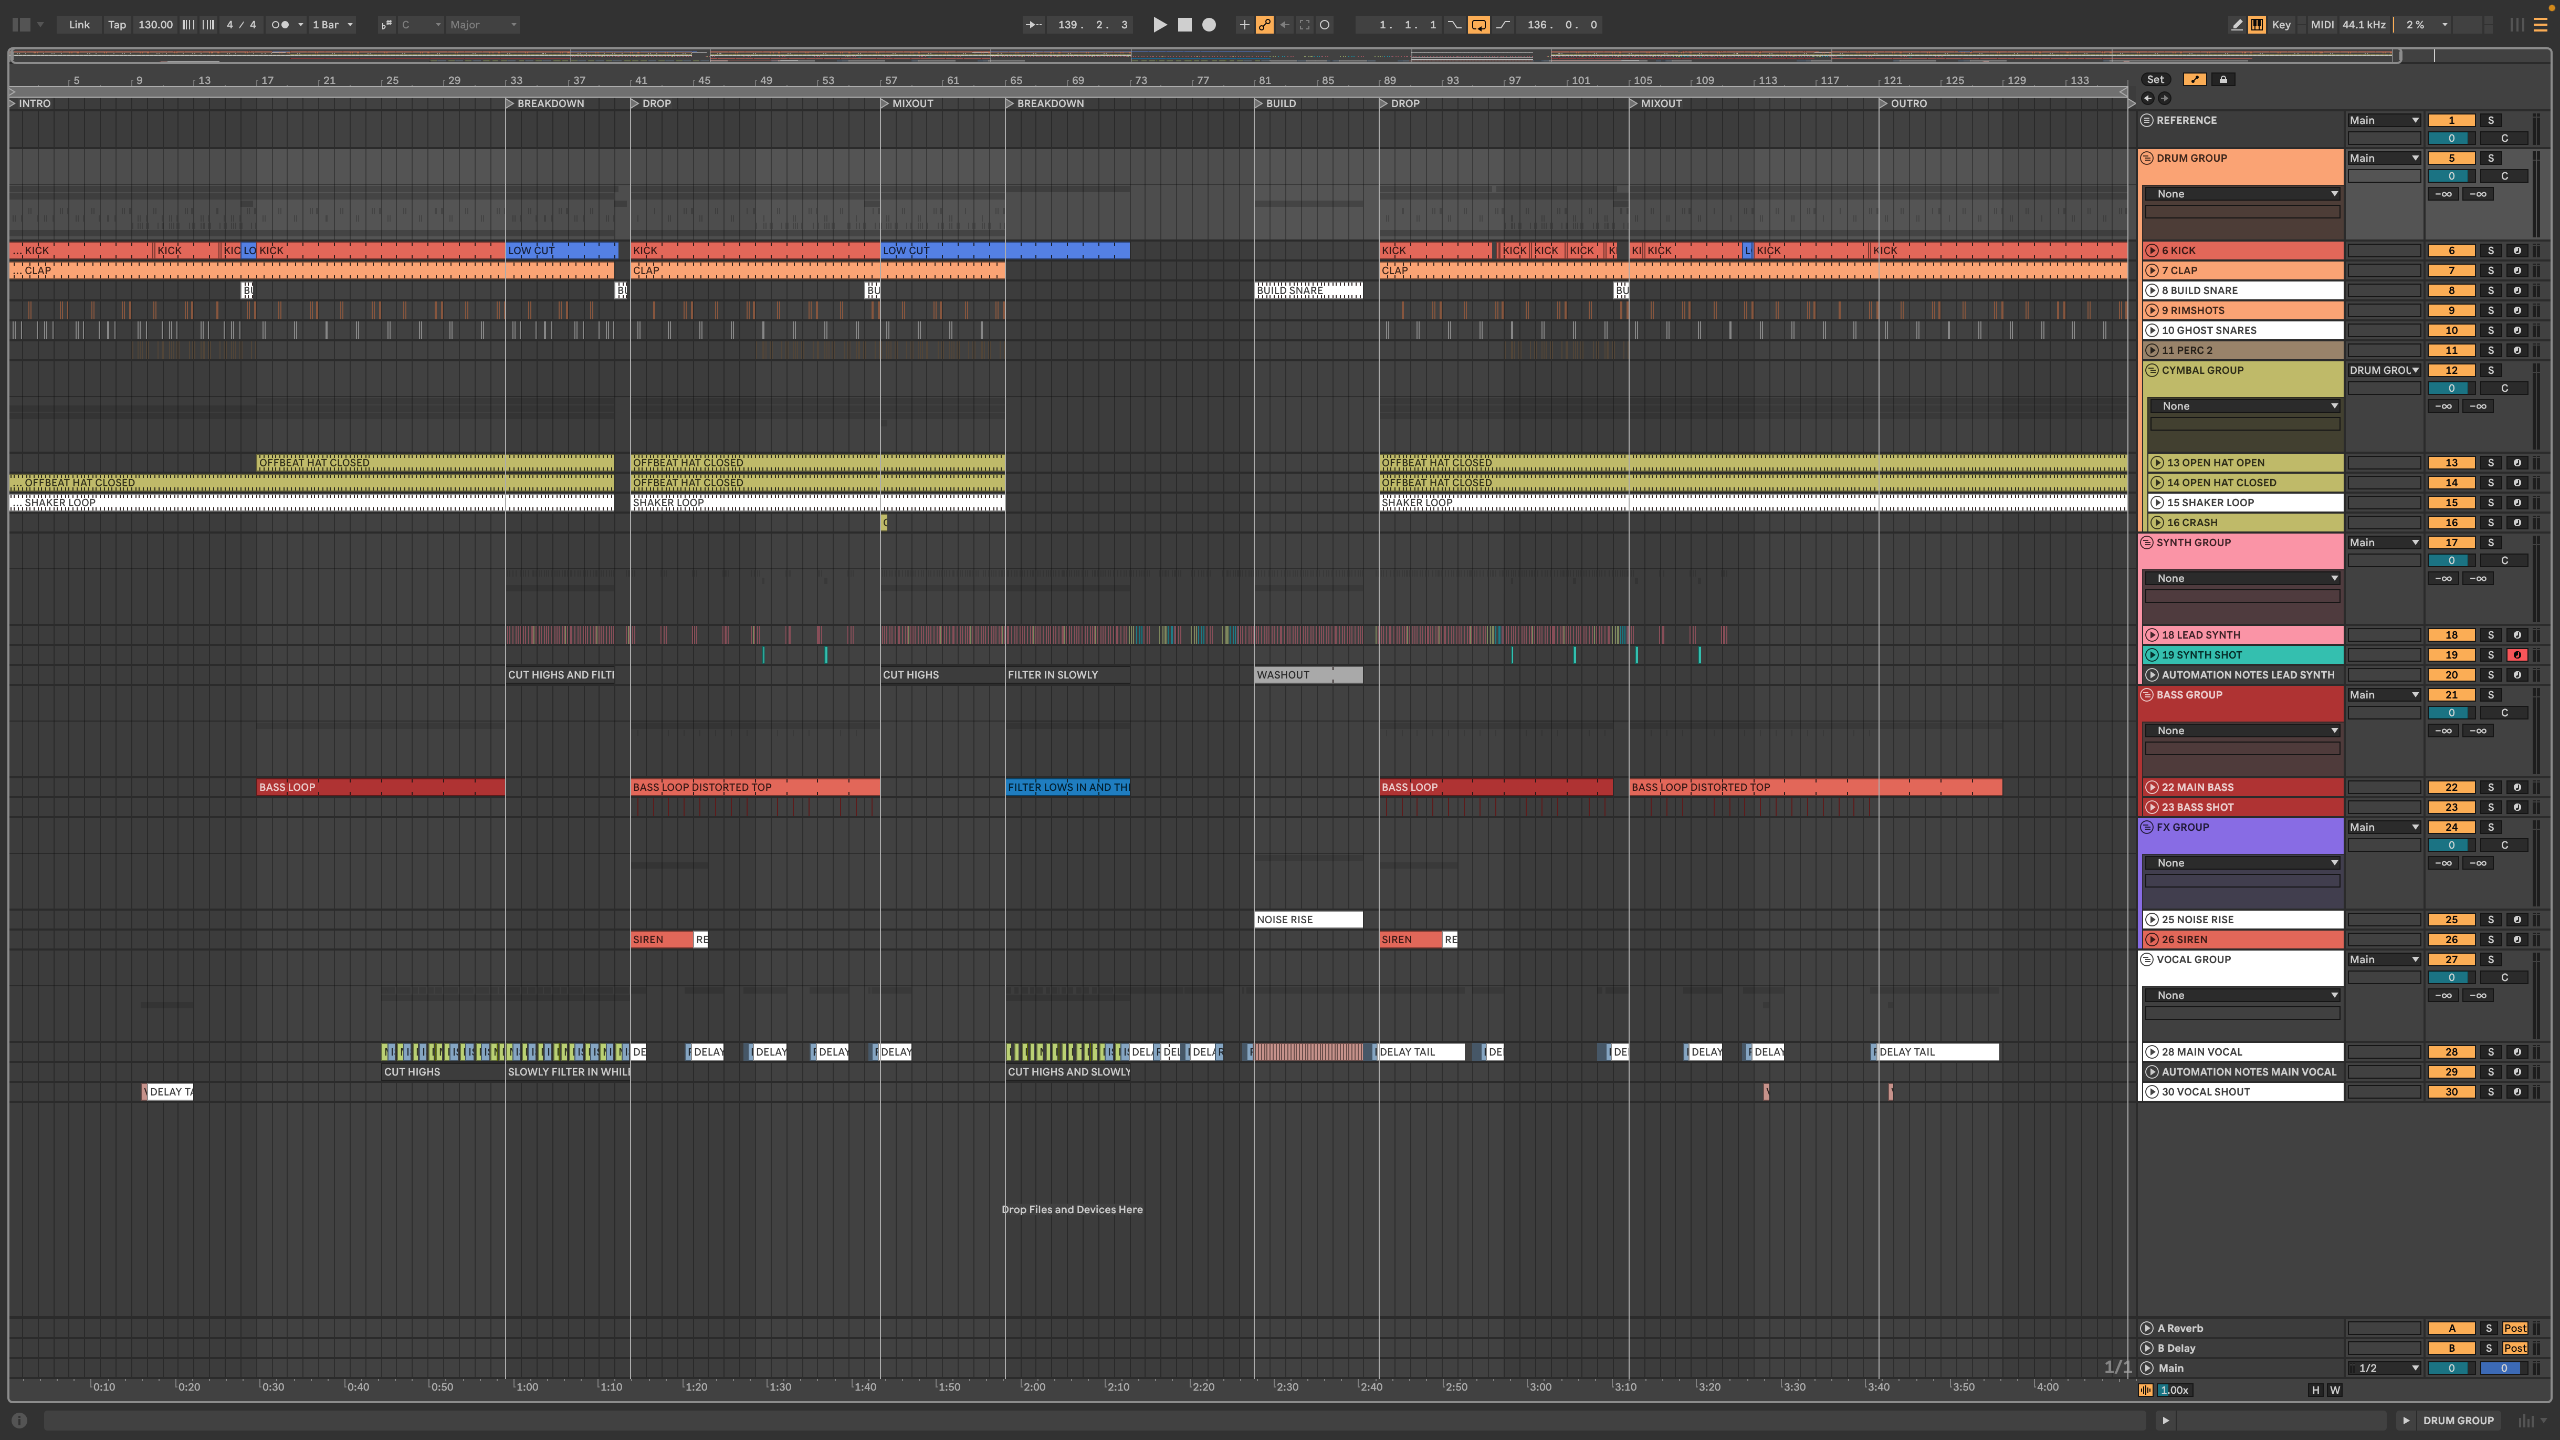Toggle the metronome button
The image size is (2560, 1440).
click(280, 25)
